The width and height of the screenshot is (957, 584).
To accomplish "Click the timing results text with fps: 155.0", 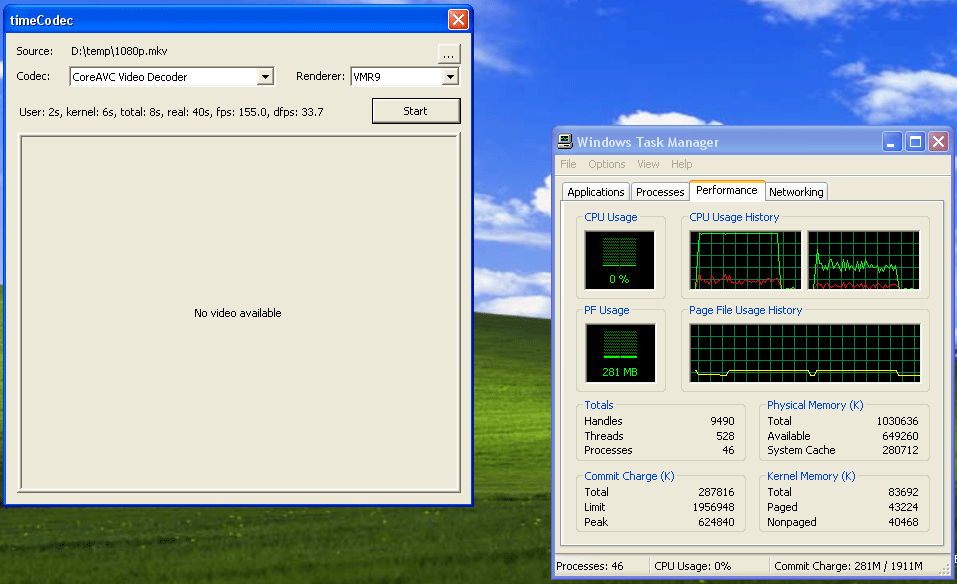I will 171,112.
